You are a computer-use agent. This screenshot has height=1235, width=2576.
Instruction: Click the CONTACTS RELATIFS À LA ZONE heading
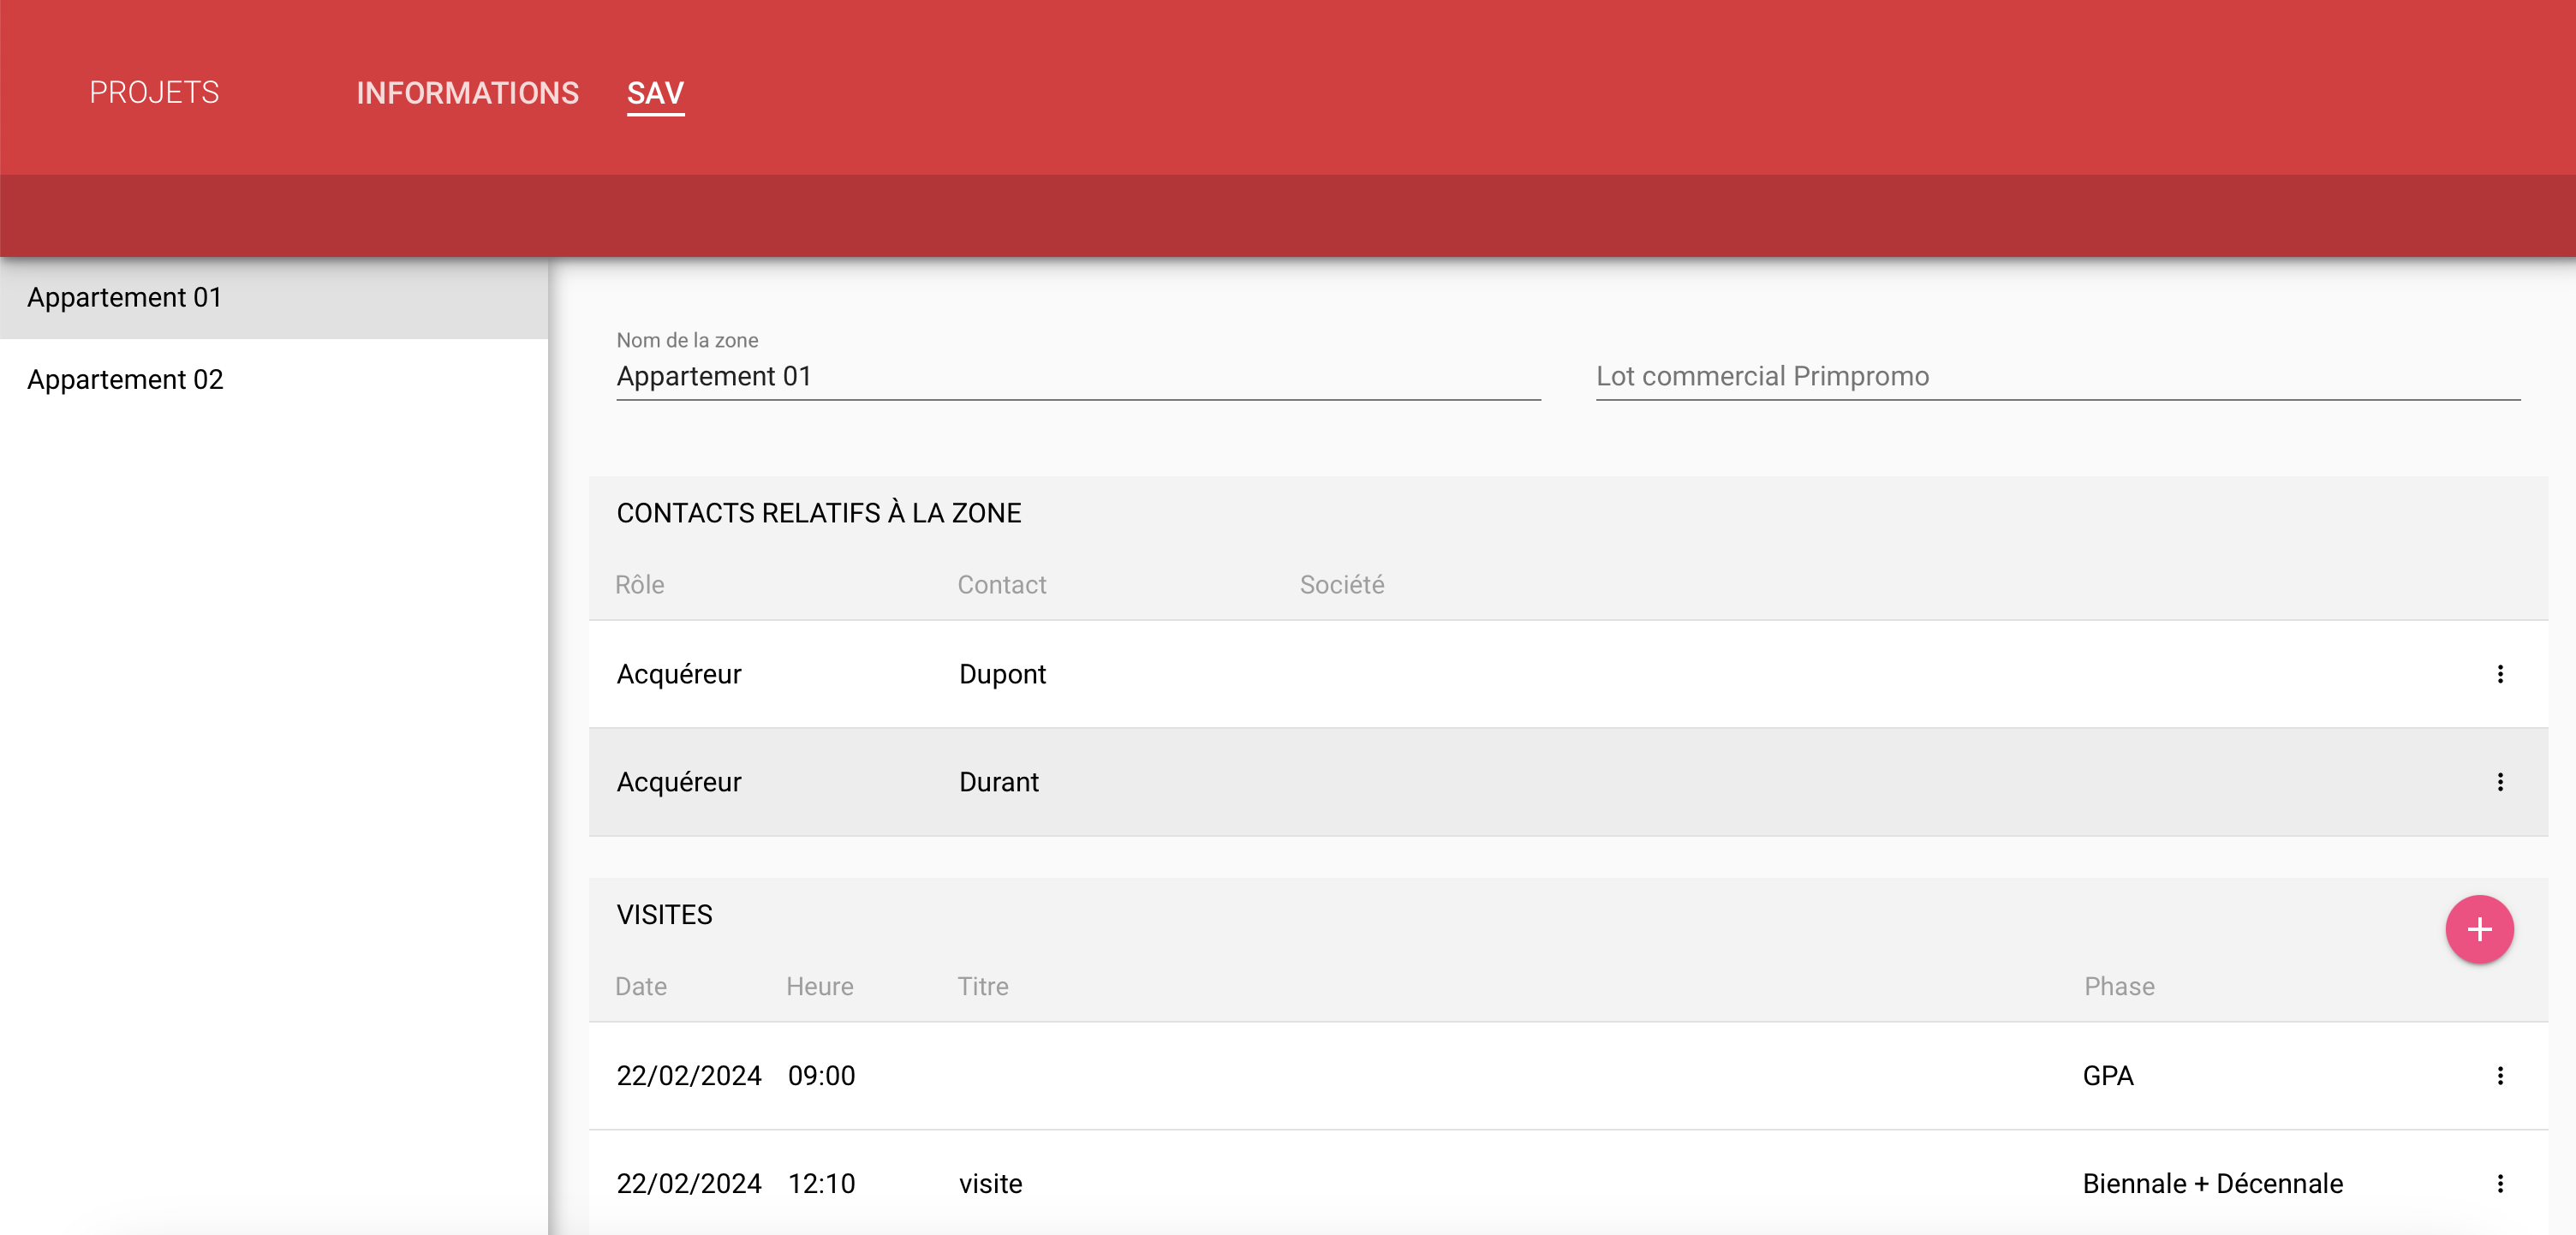pos(819,513)
